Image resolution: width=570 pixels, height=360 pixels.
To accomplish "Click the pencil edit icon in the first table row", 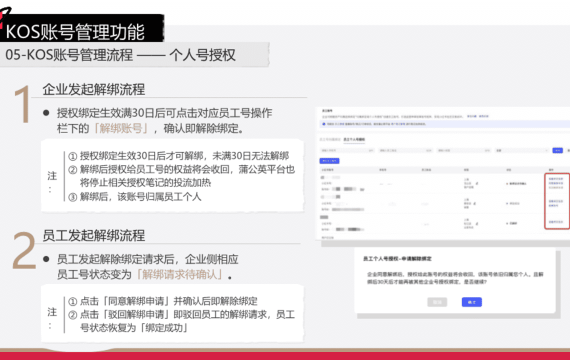I will pyautogui.click(x=477, y=184).
